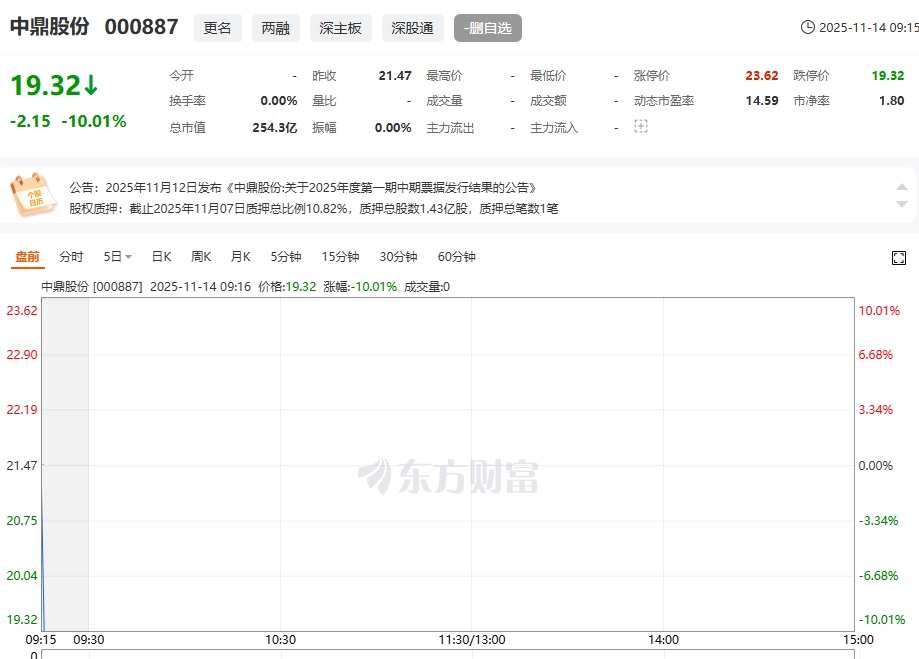Switch to the 5分钟 chart tab
919x659 pixels.
(285, 257)
